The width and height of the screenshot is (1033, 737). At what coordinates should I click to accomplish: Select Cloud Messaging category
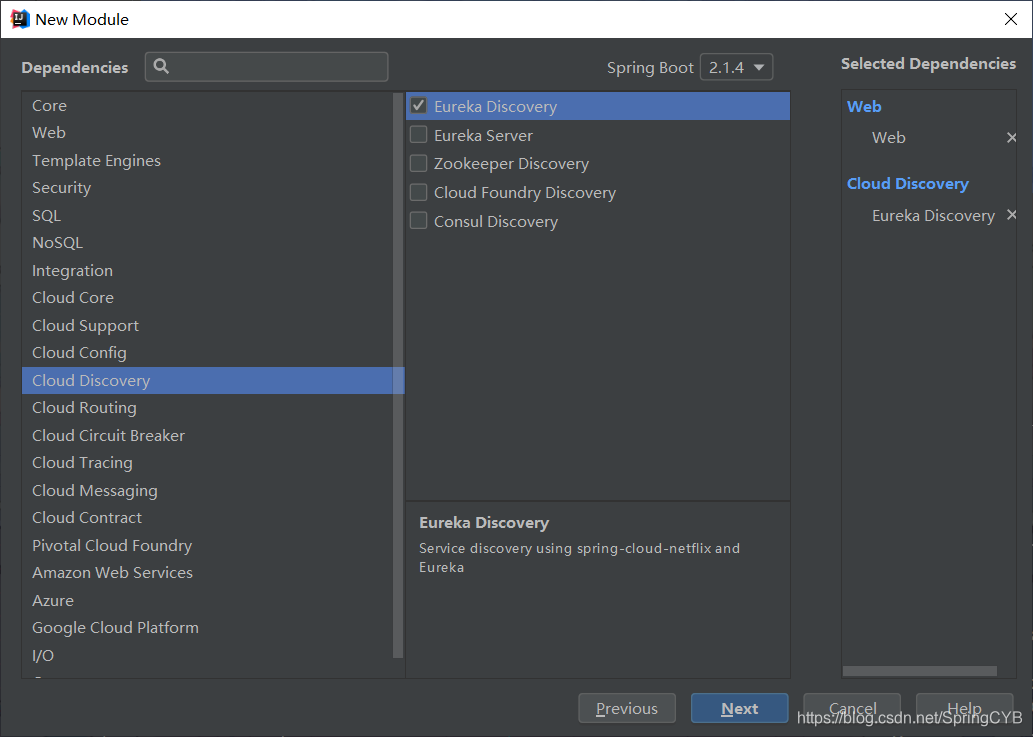tap(207, 491)
